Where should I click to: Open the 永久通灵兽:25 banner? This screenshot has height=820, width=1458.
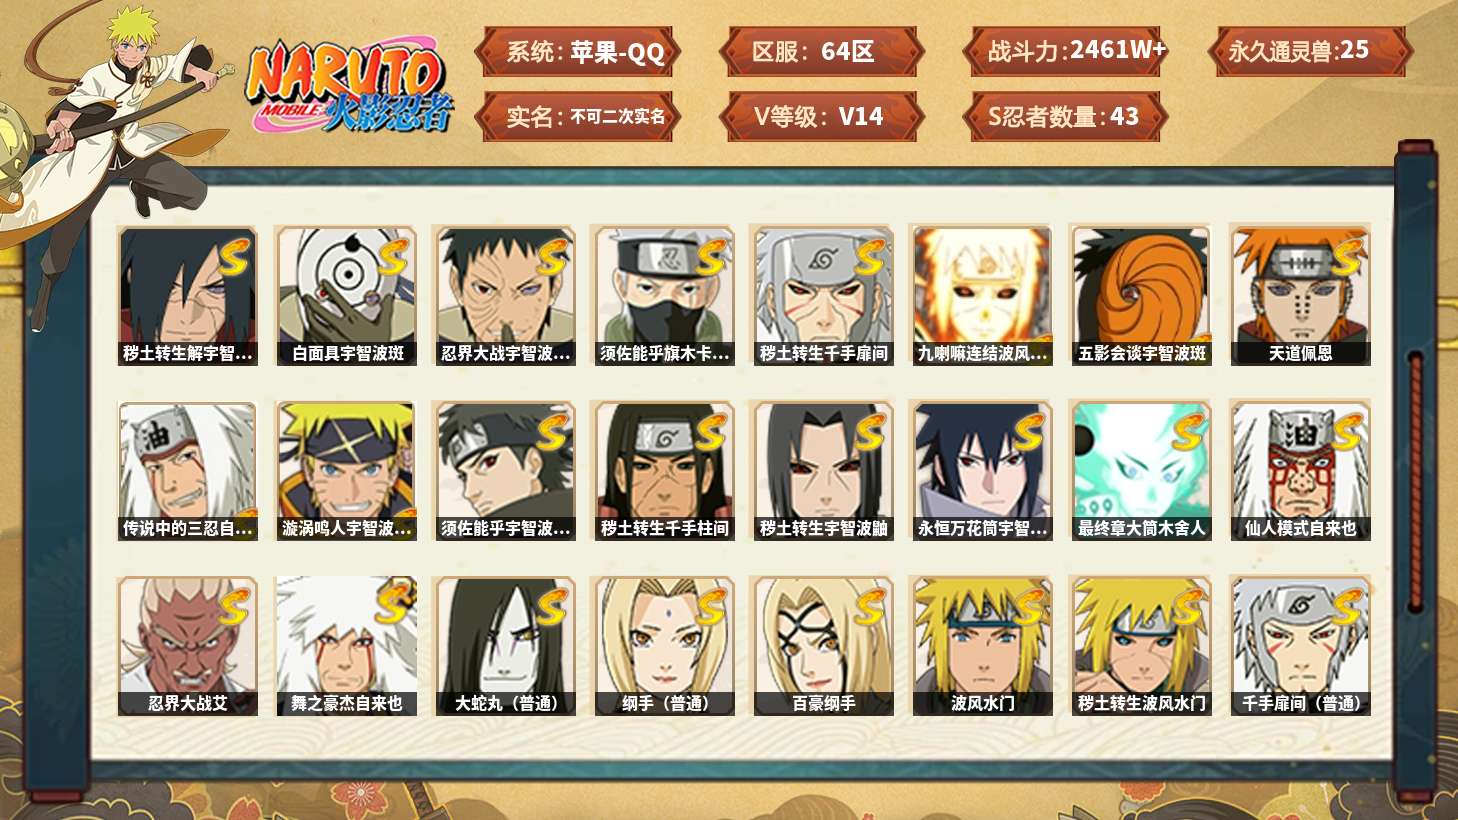point(1309,52)
